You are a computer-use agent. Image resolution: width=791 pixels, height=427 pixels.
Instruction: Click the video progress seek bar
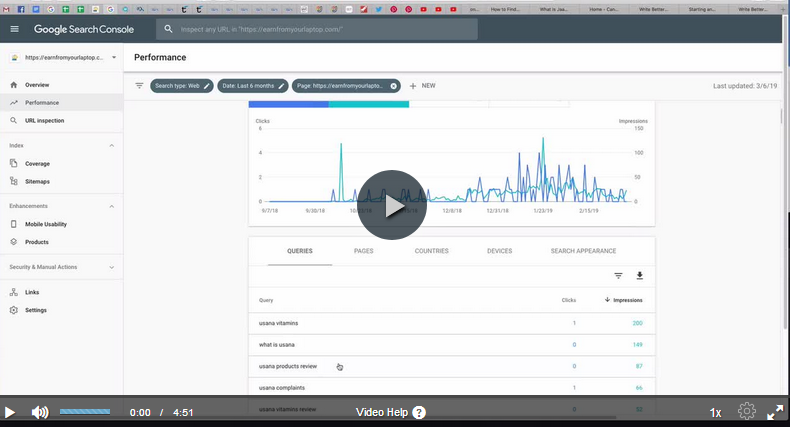(x=395, y=397)
